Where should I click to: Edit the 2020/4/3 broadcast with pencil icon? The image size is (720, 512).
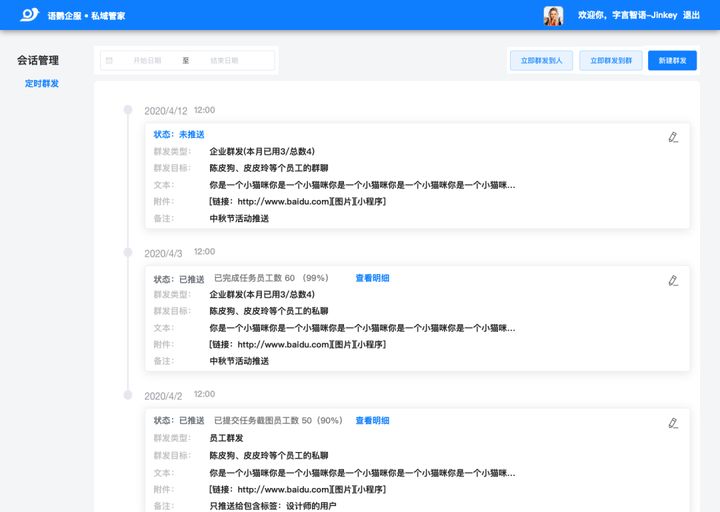tap(673, 281)
